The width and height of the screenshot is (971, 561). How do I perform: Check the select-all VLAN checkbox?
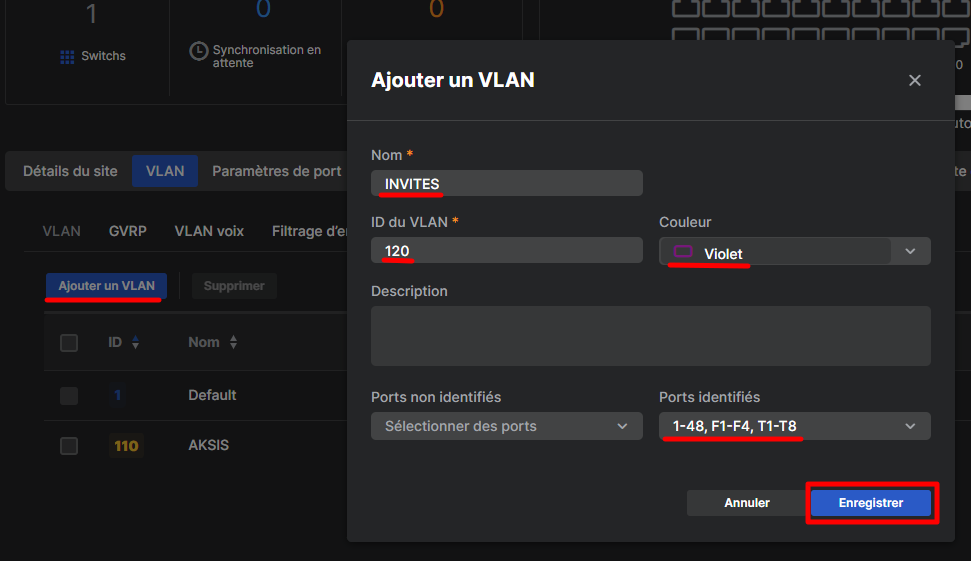point(69,342)
